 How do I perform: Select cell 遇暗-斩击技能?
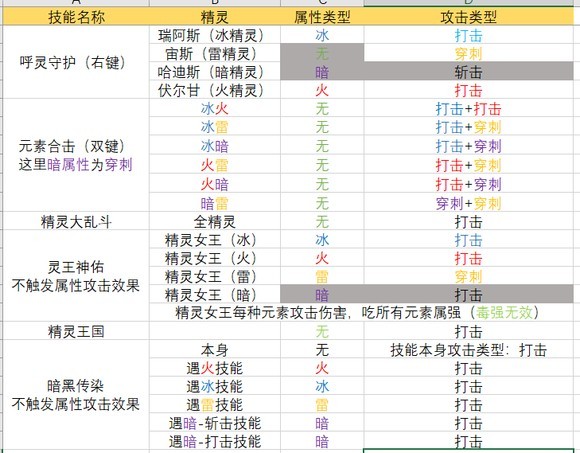point(215,423)
